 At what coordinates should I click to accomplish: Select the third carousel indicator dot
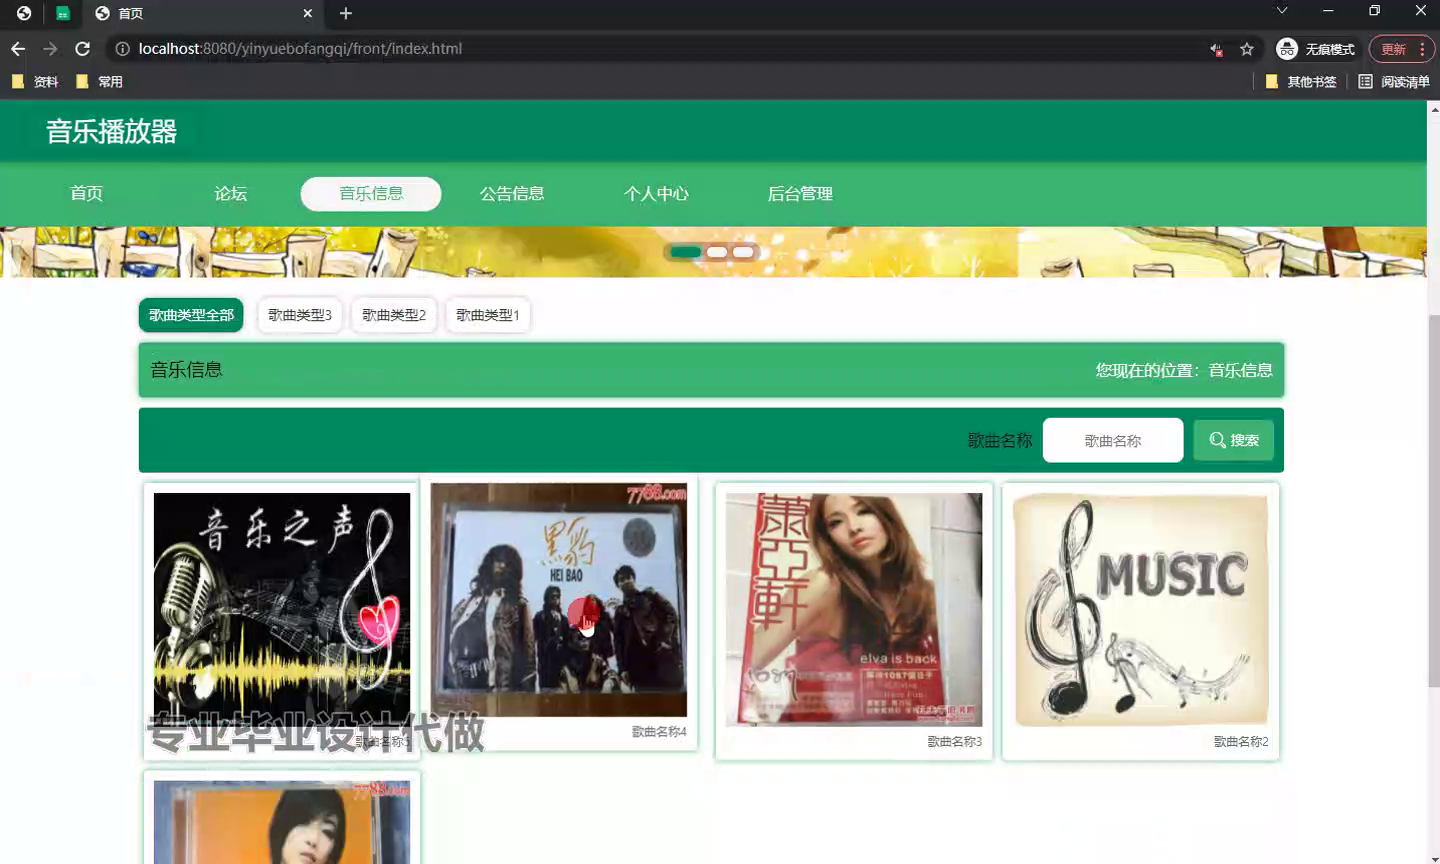tap(743, 252)
